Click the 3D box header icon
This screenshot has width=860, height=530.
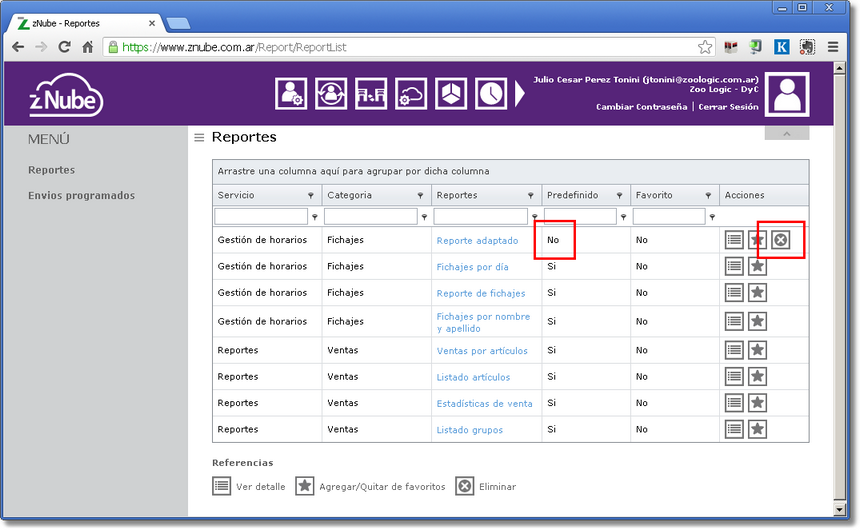pyautogui.click(x=451, y=94)
